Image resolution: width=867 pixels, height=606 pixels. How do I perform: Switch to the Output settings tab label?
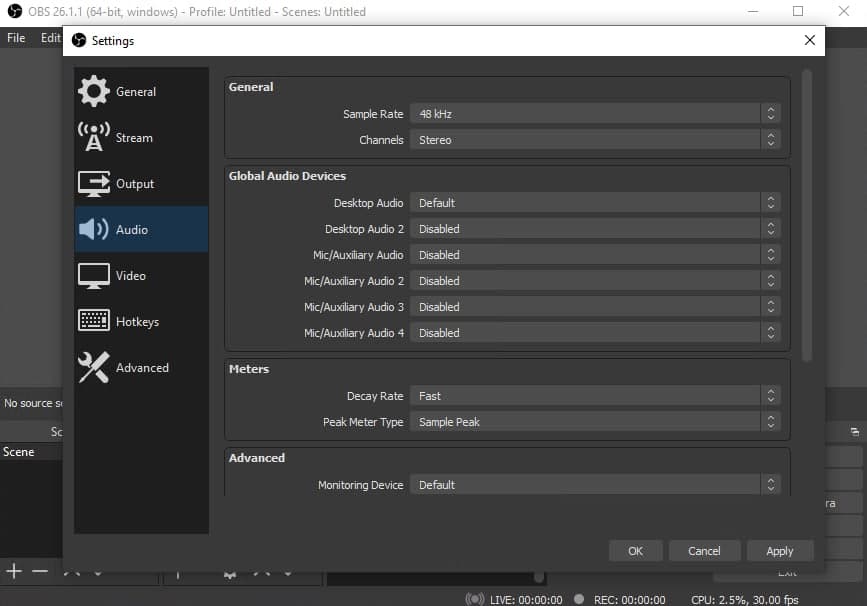tap(135, 184)
